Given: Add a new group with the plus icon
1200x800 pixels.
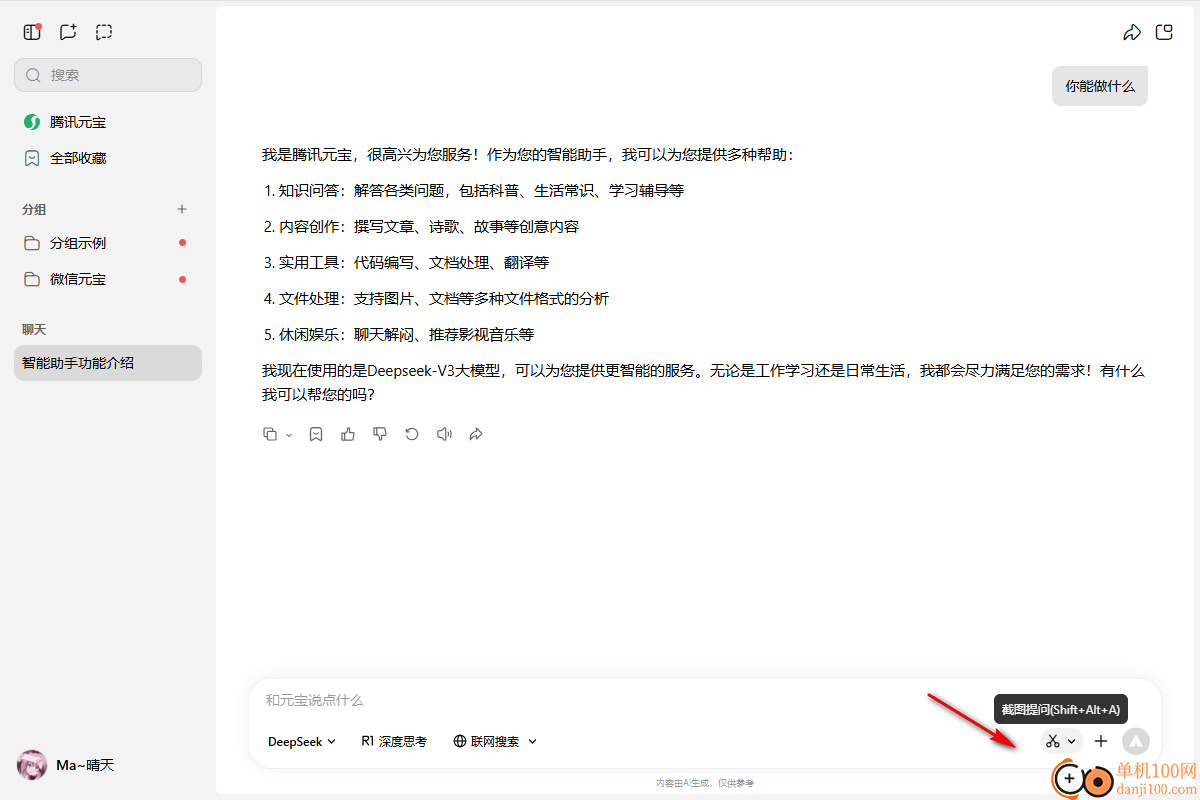Looking at the screenshot, I should click(182, 209).
